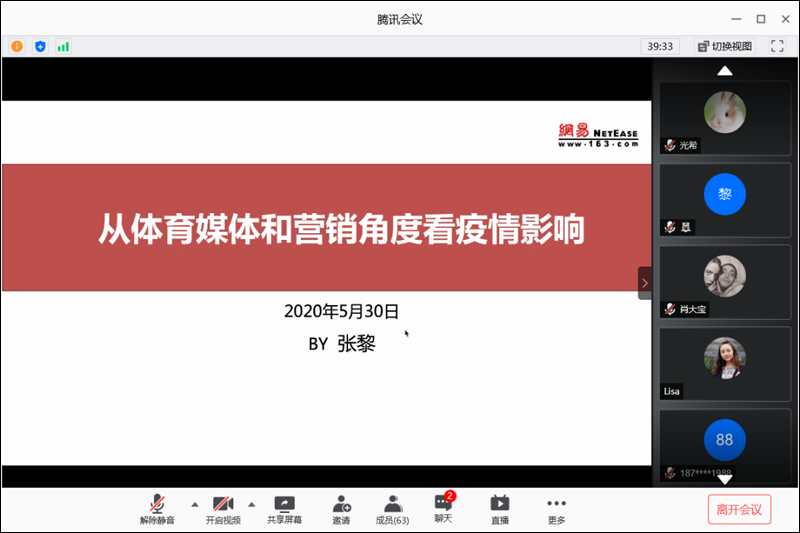This screenshot has width=800, height=533.
Task: Expand audio options arrow beside 解除静音
Action: (x=194, y=504)
